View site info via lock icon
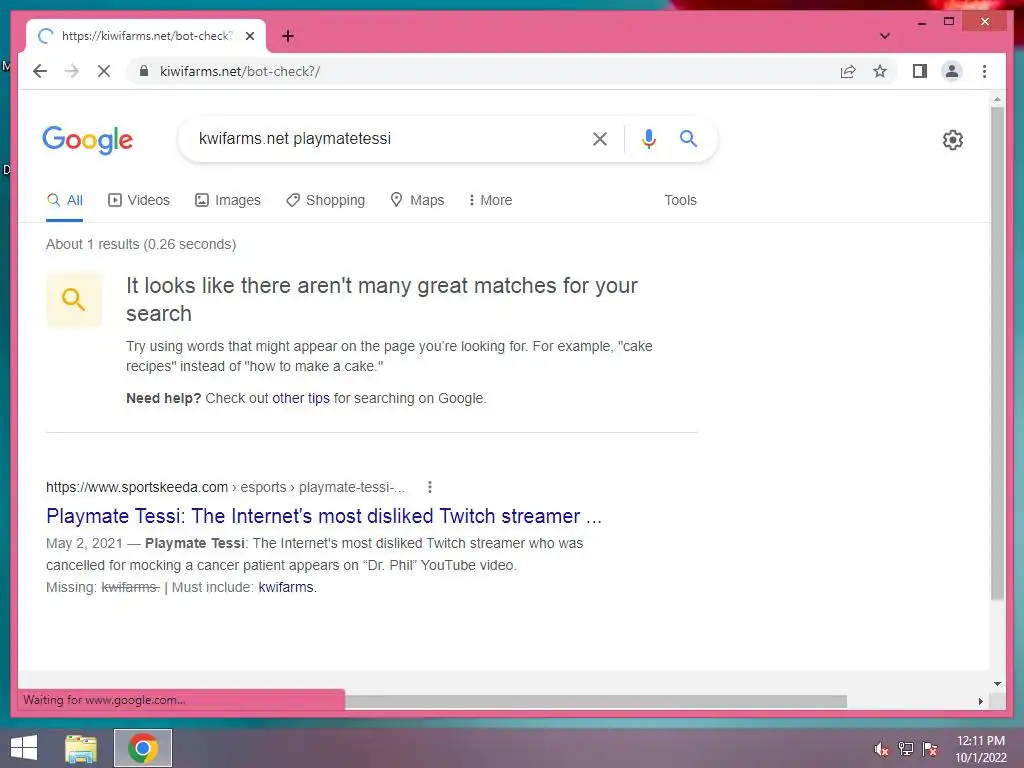The height and width of the screenshot is (768, 1024). [144, 71]
